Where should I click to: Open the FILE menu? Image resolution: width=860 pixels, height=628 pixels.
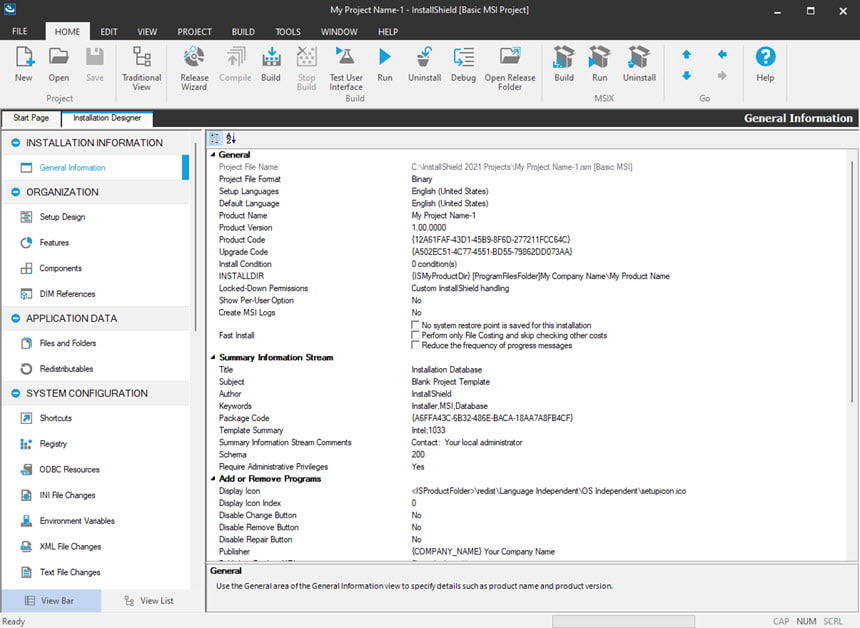pyautogui.click(x=20, y=31)
